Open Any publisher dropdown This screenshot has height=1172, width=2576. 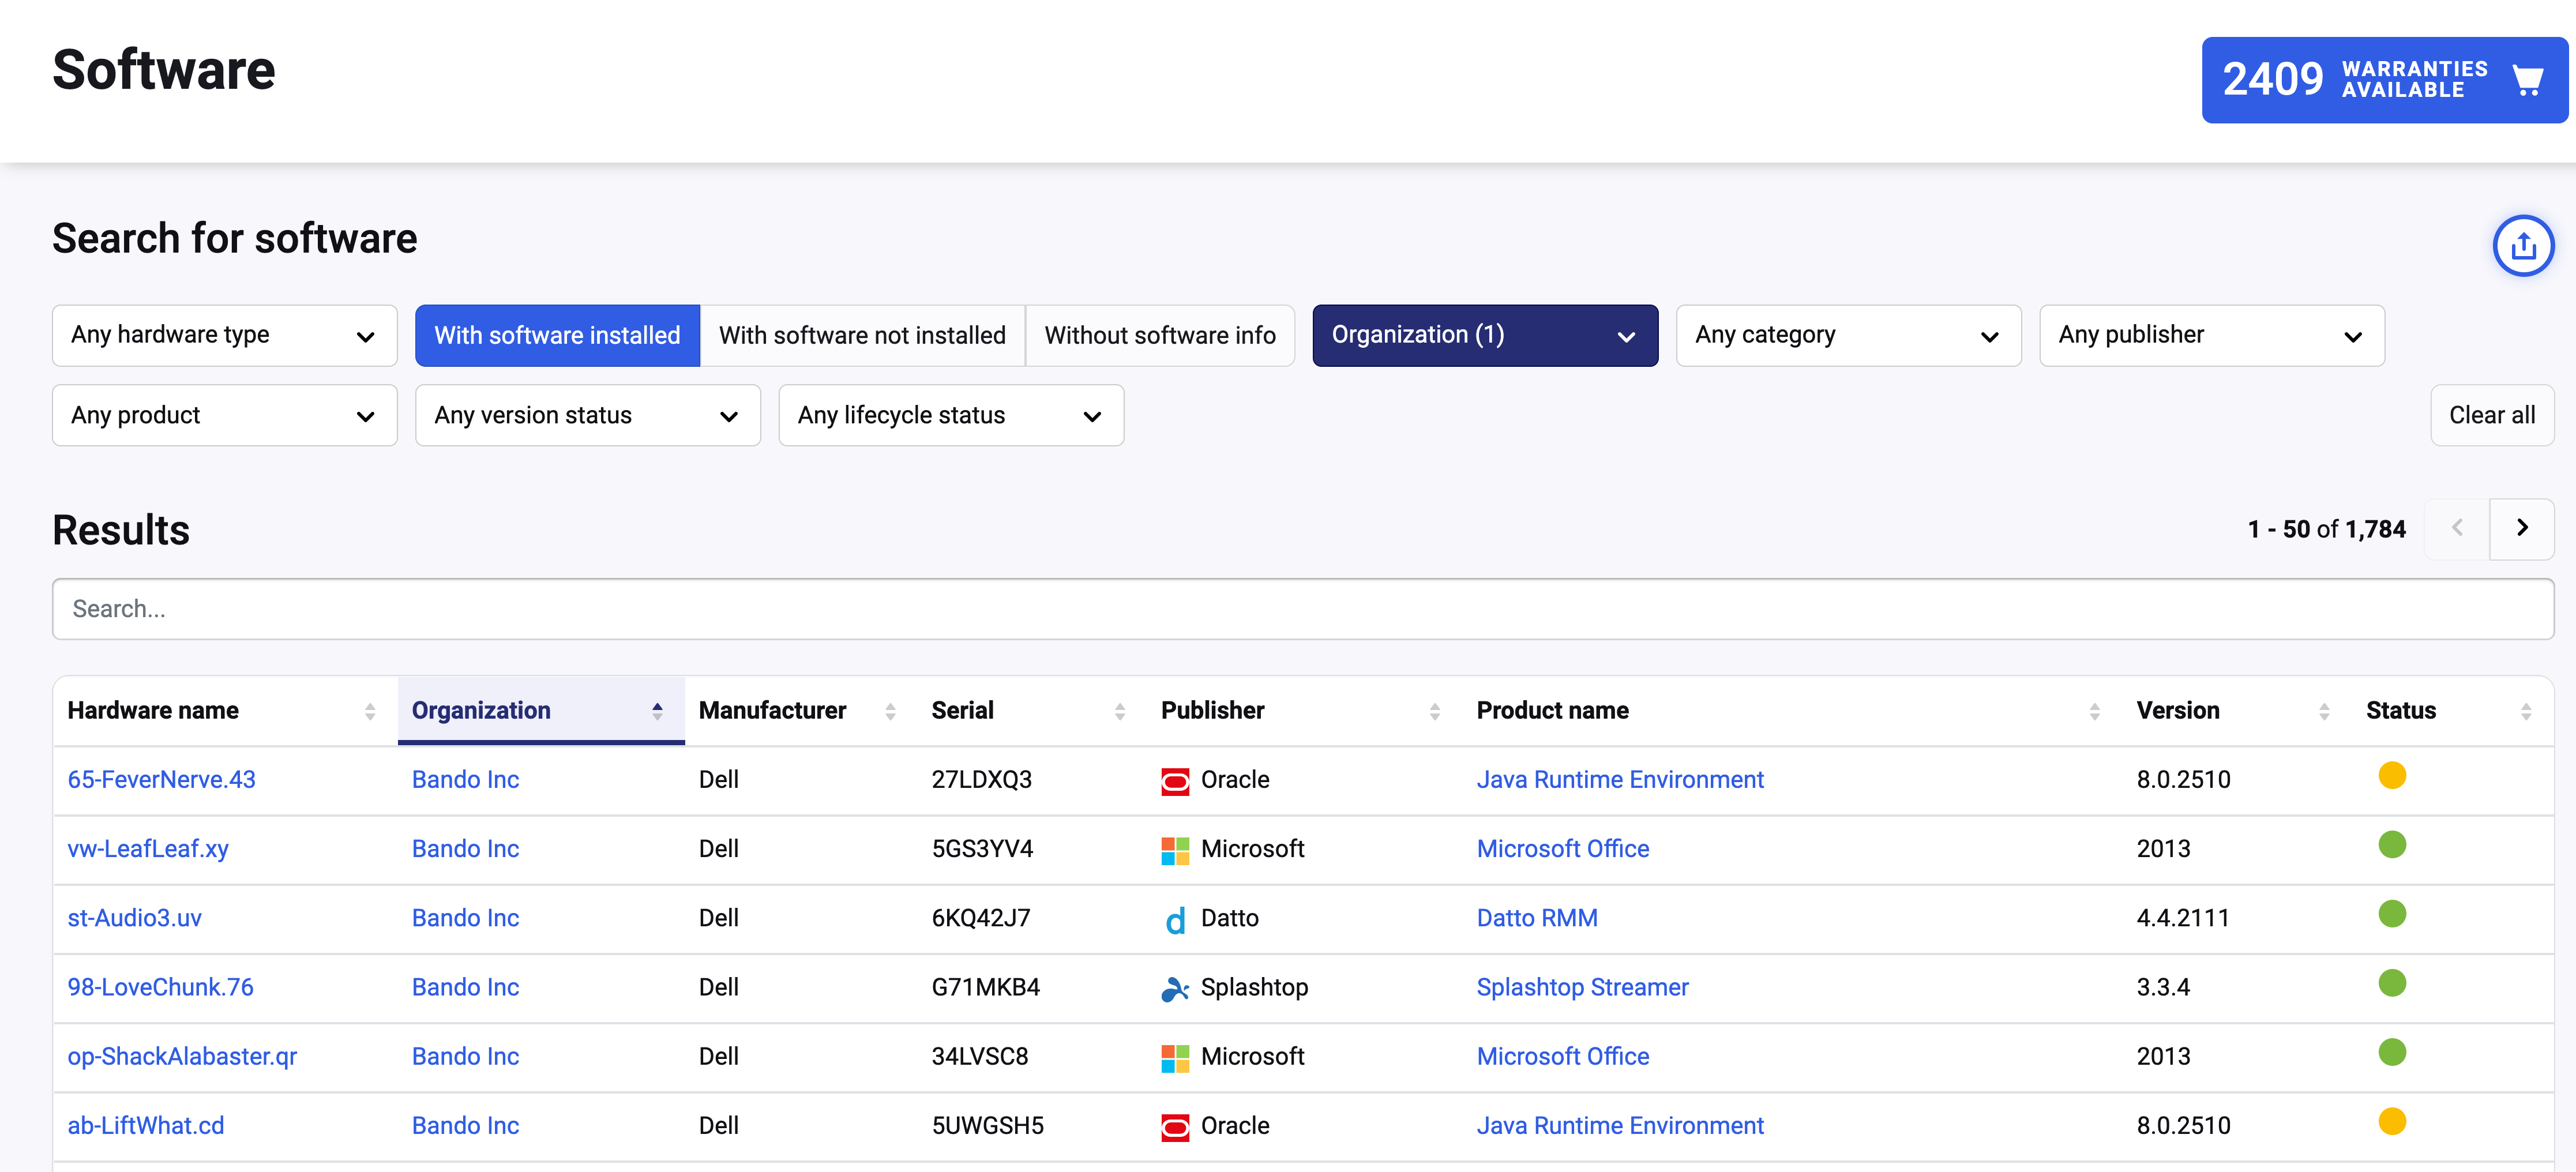tap(2211, 335)
